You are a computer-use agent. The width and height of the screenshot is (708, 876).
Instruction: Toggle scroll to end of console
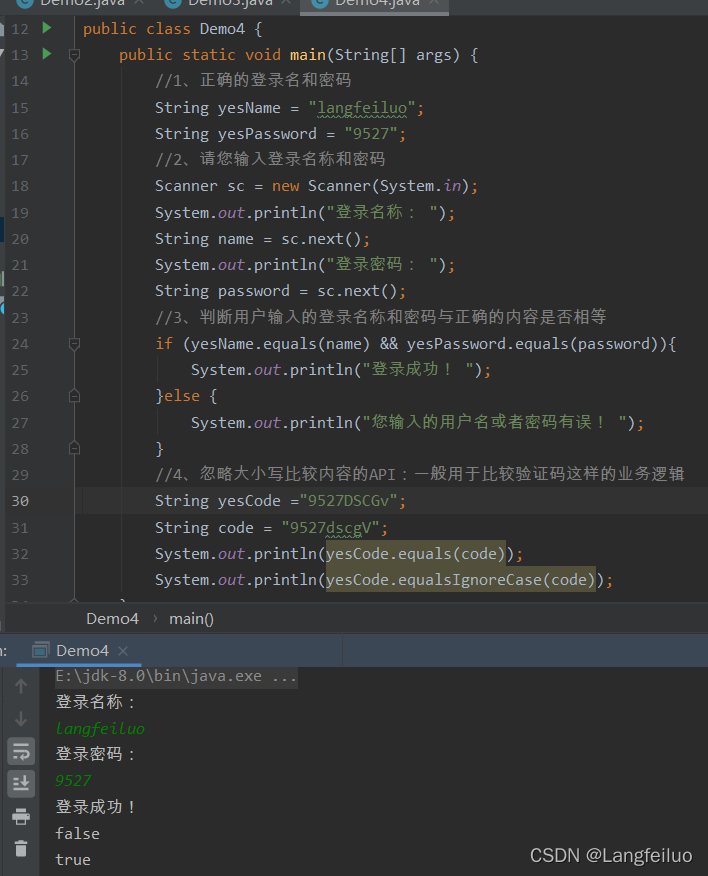click(21, 784)
